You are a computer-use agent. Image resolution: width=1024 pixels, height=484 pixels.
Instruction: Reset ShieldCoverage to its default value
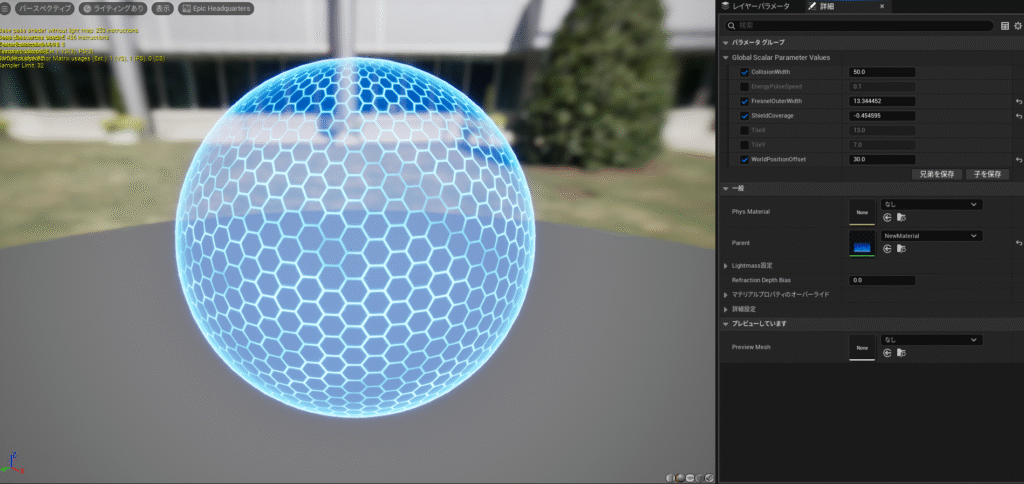point(1018,116)
